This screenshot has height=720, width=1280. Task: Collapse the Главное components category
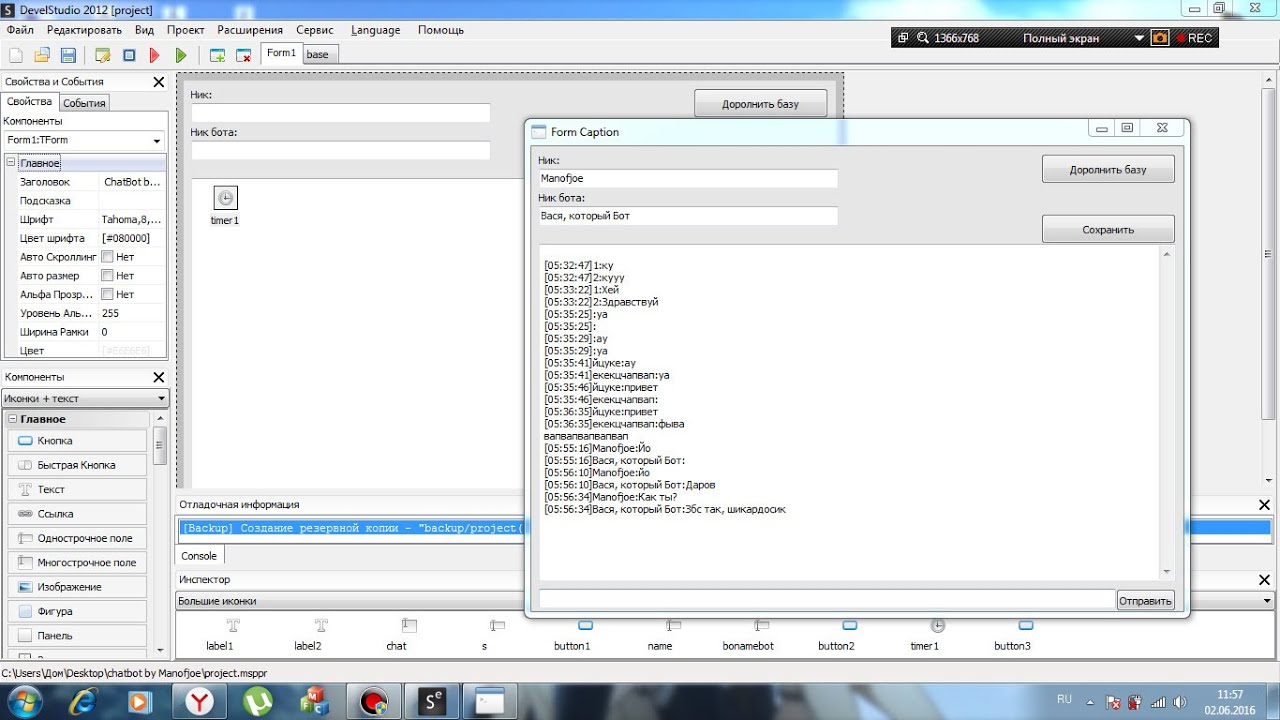[x=11, y=419]
